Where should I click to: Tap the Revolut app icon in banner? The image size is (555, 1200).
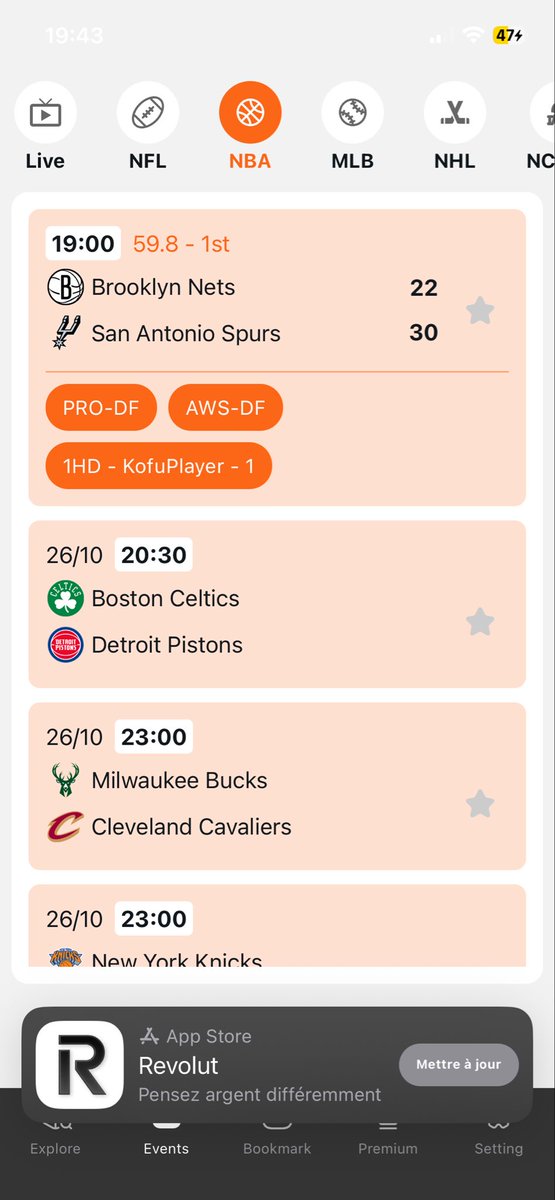click(x=80, y=1065)
